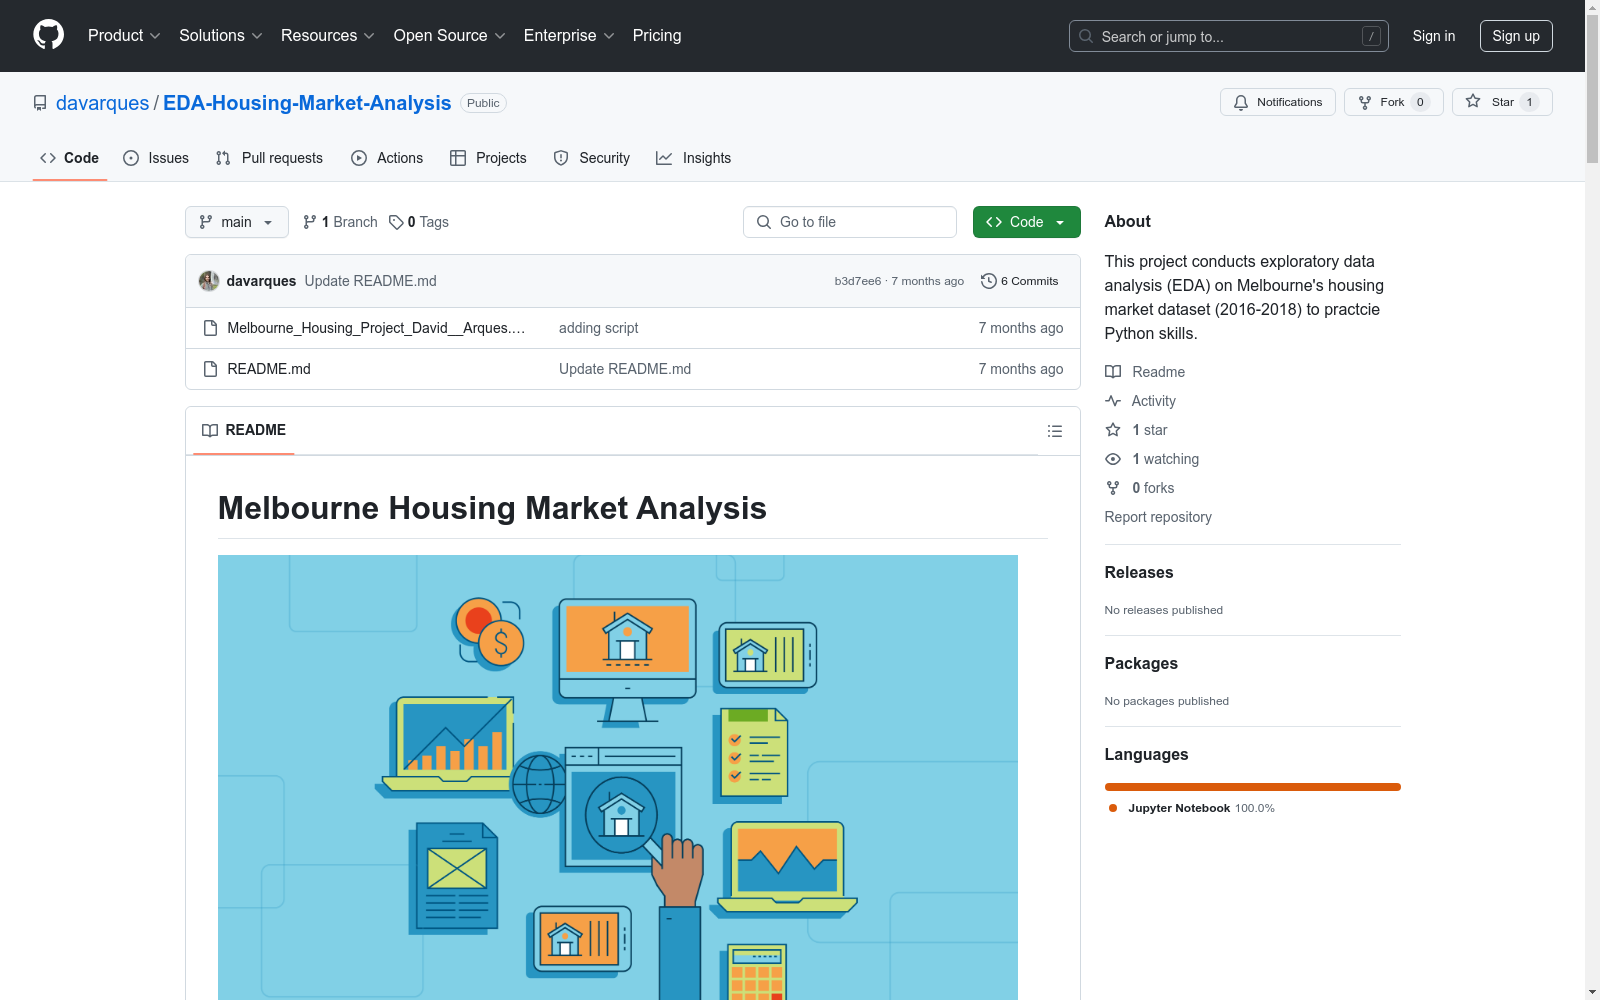1600x1000 pixels.
Task: Click the Releases heading
Action: (x=1139, y=572)
